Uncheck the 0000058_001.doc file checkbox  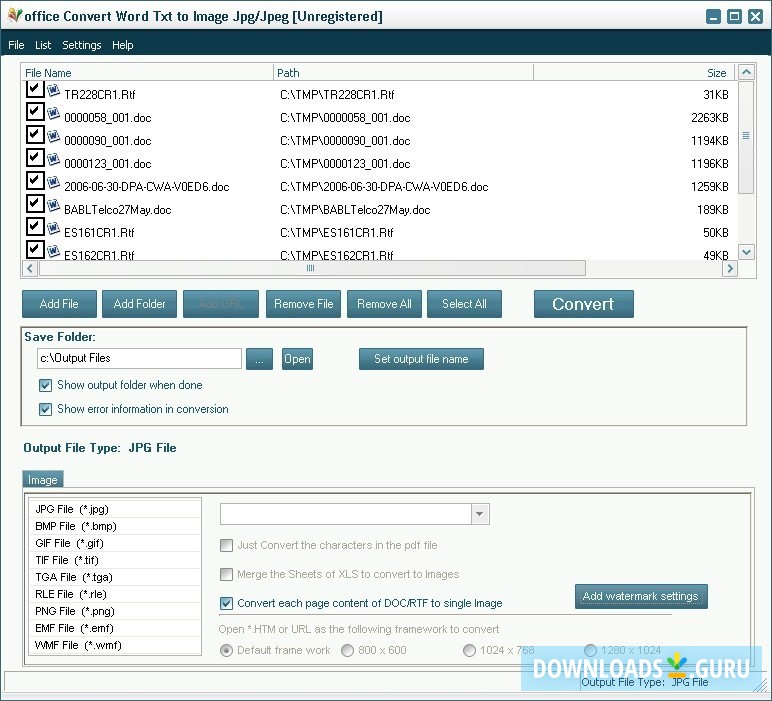(35, 112)
